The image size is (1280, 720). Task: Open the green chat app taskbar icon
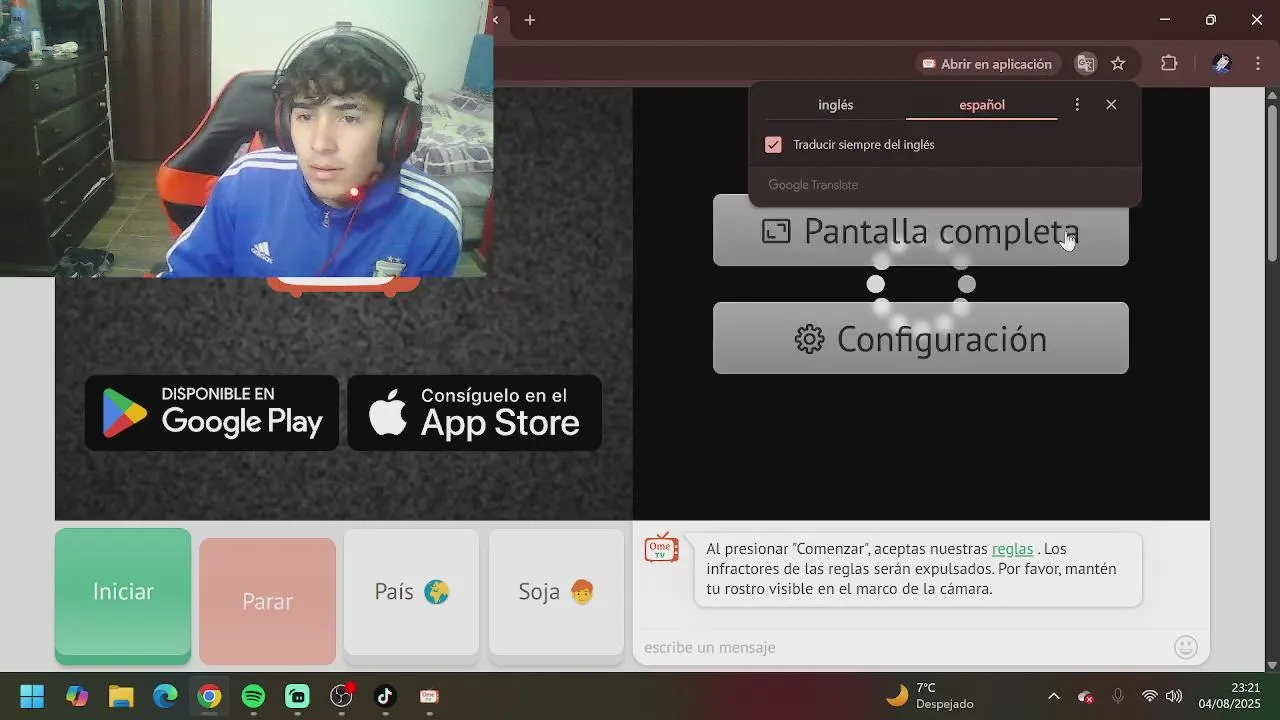(297, 696)
